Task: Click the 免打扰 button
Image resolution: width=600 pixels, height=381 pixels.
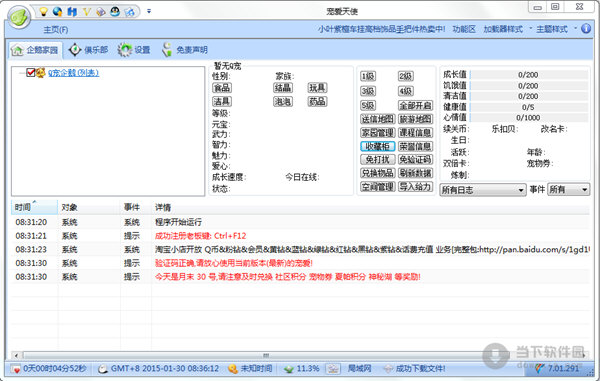Action: 378,160
